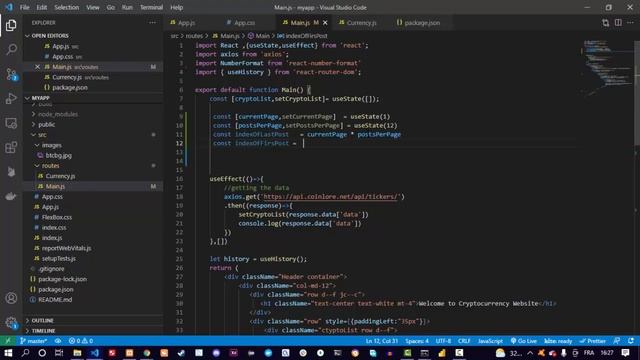Open the changes compare icon in editor toolbar
The width and height of the screenshot is (640, 360).
tap(605, 23)
